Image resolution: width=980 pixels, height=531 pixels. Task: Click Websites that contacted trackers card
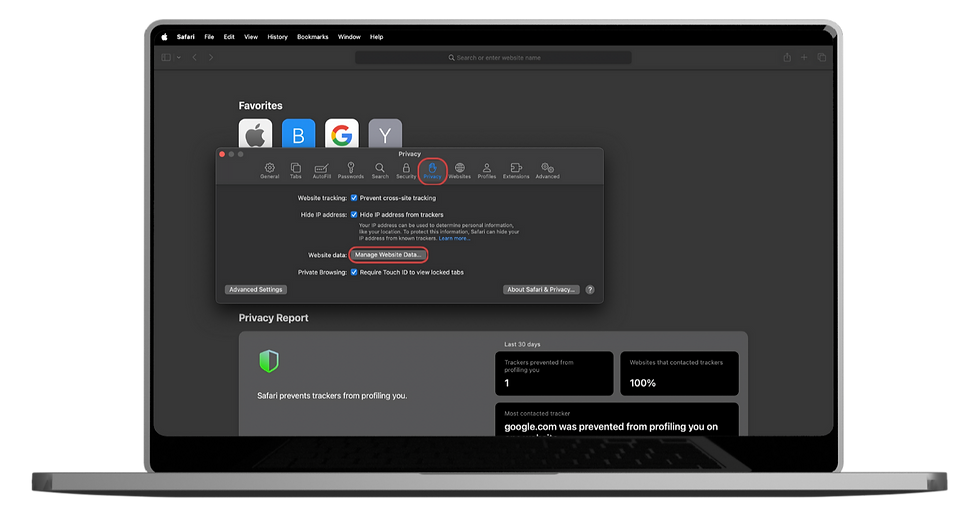coord(679,373)
